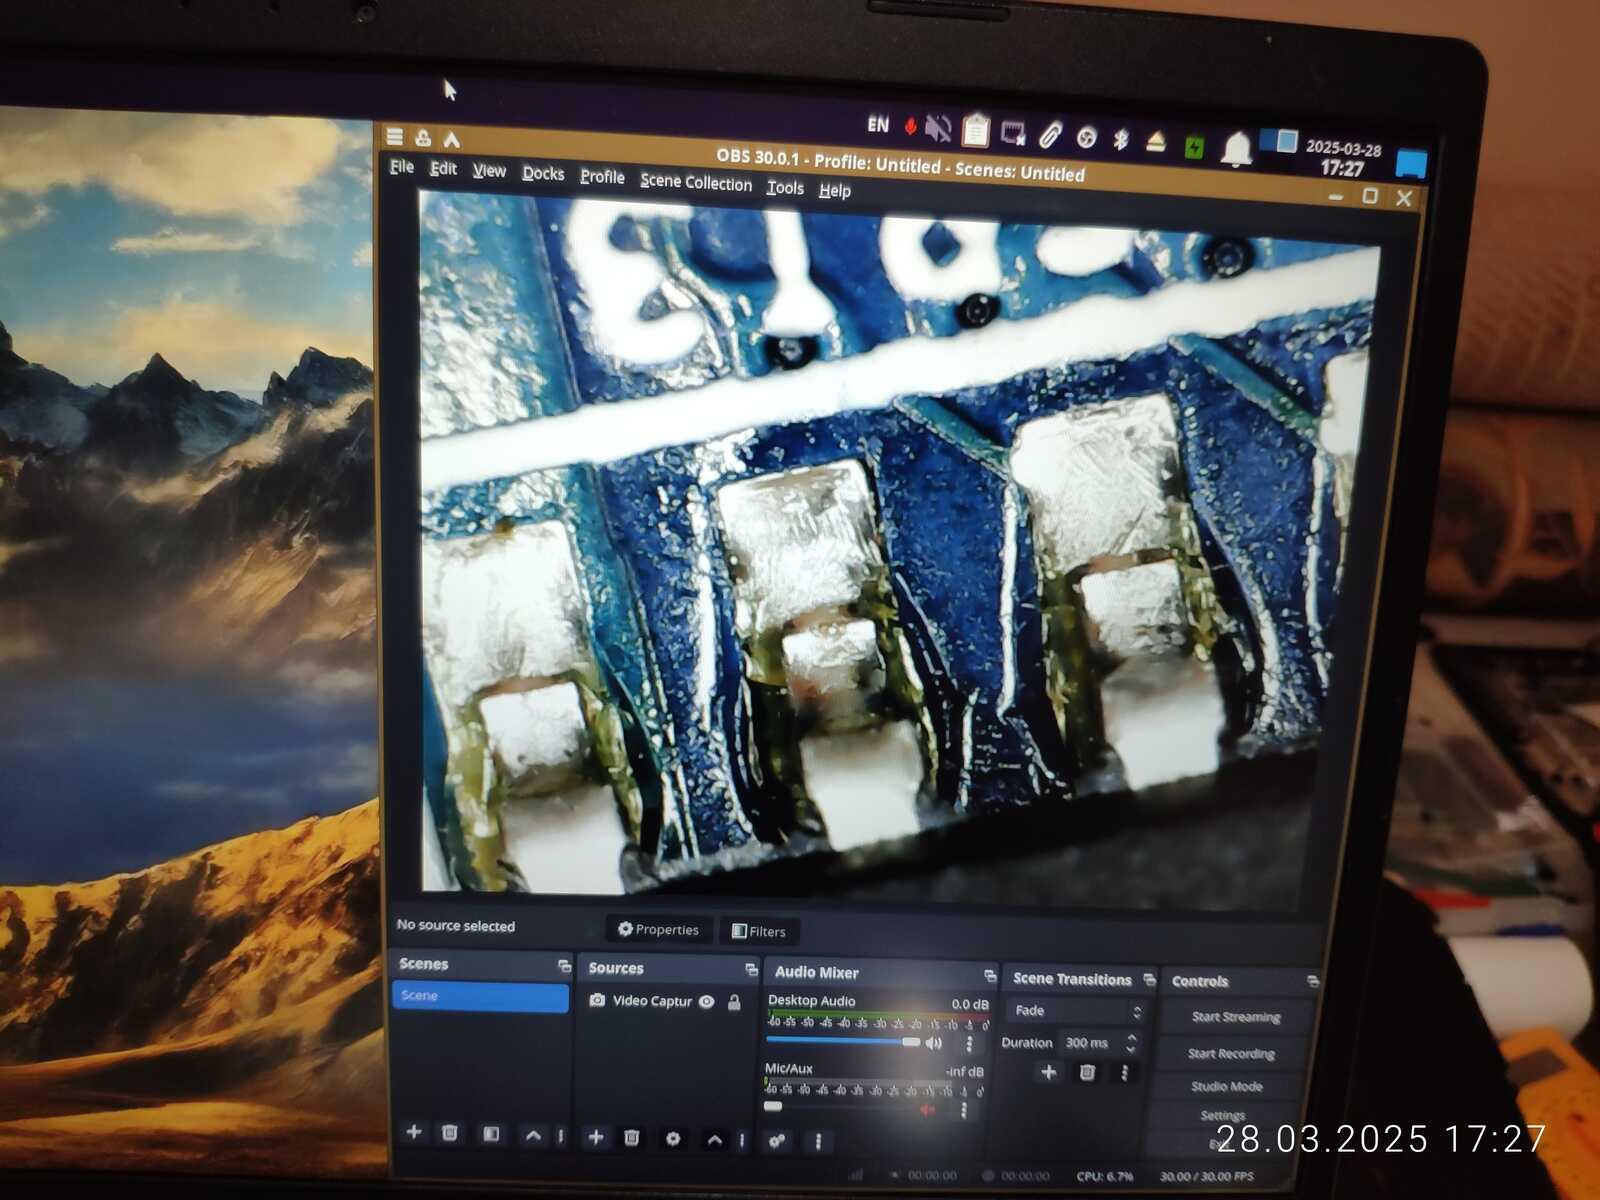The height and width of the screenshot is (1200, 1600).
Task: Open the OBS window menu hamburger icon
Action: [x=395, y=136]
